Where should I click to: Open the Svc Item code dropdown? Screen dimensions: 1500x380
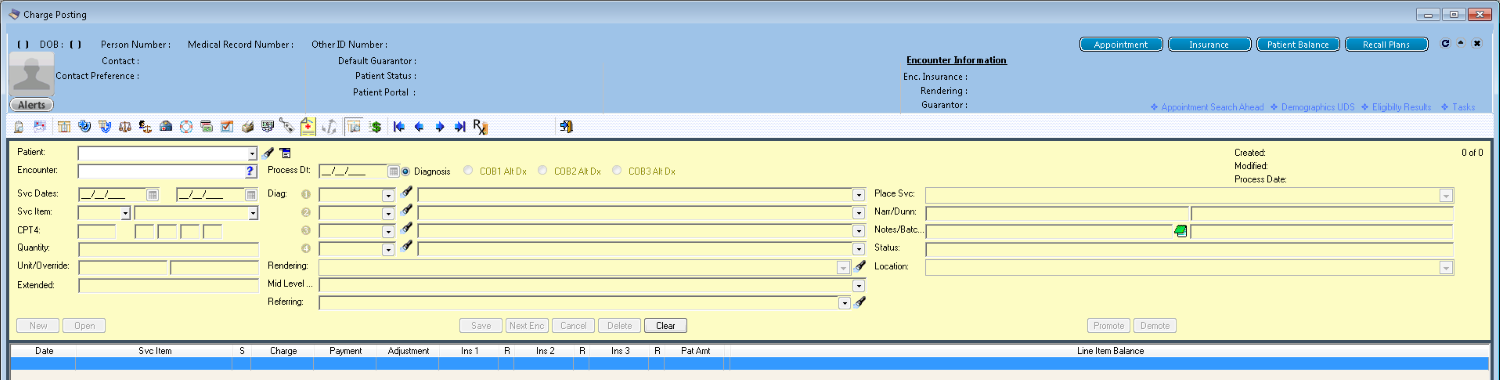click(125, 213)
